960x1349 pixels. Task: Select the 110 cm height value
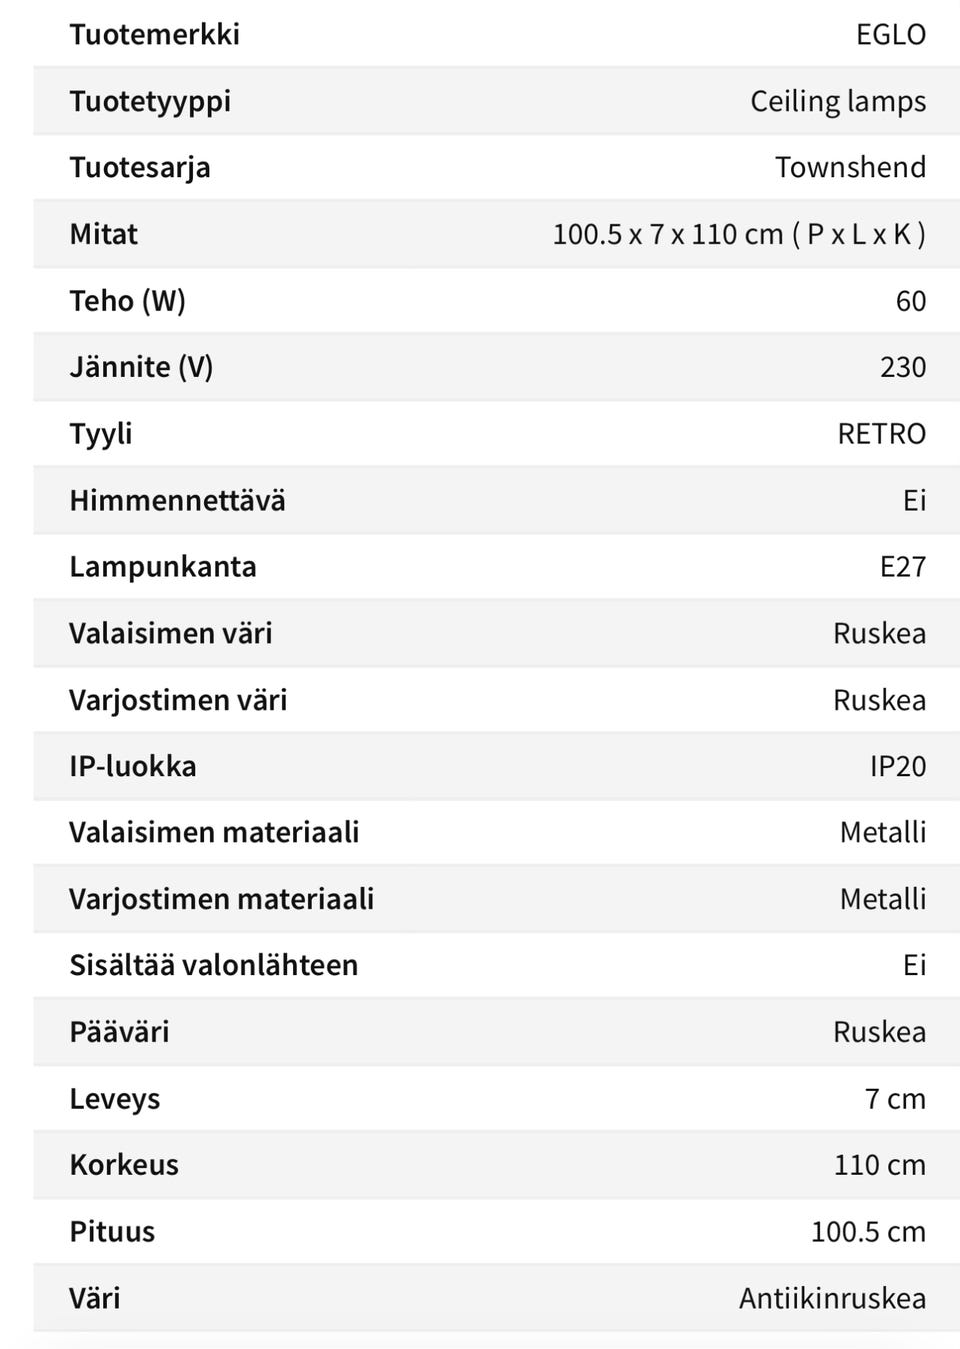click(879, 1165)
